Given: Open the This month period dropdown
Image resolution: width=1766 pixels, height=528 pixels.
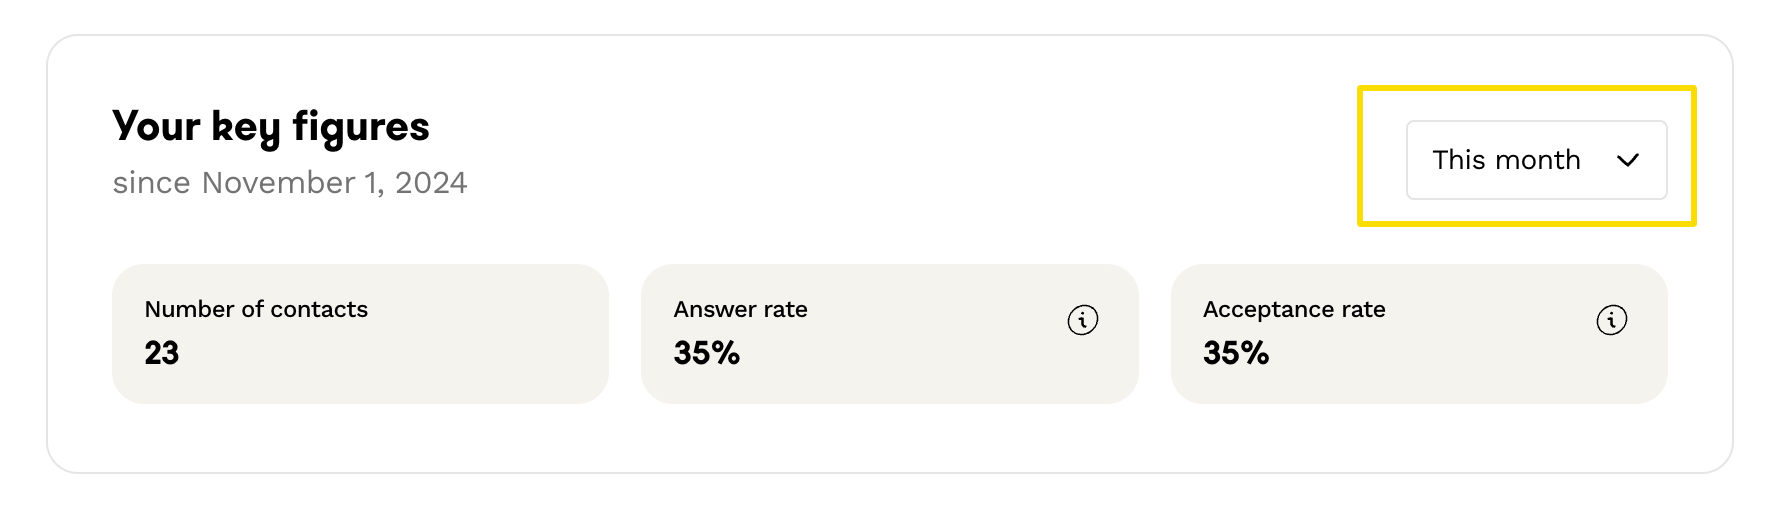Looking at the screenshot, I should pos(1536,160).
